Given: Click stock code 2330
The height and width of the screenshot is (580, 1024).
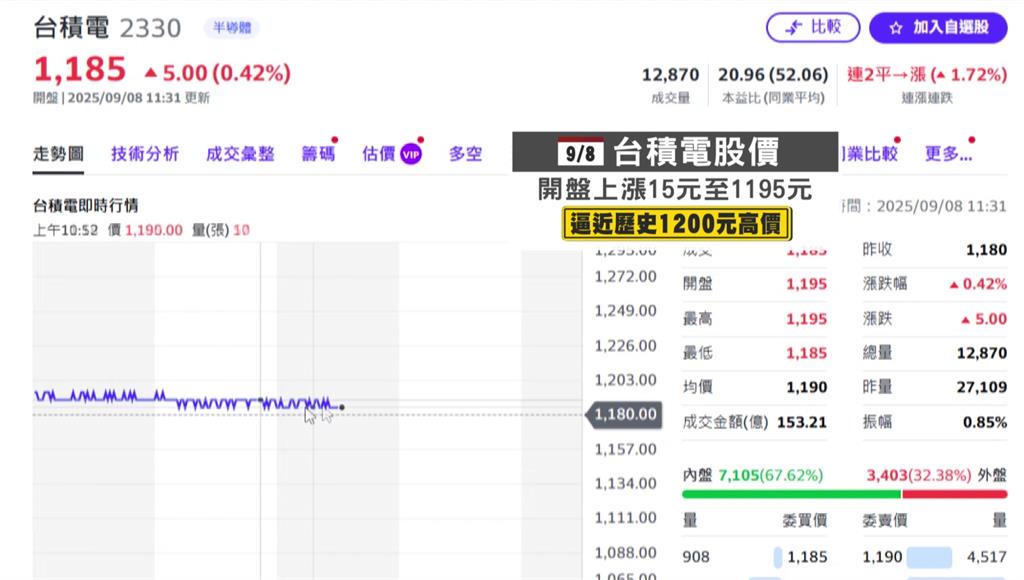Looking at the screenshot, I should click(151, 28).
